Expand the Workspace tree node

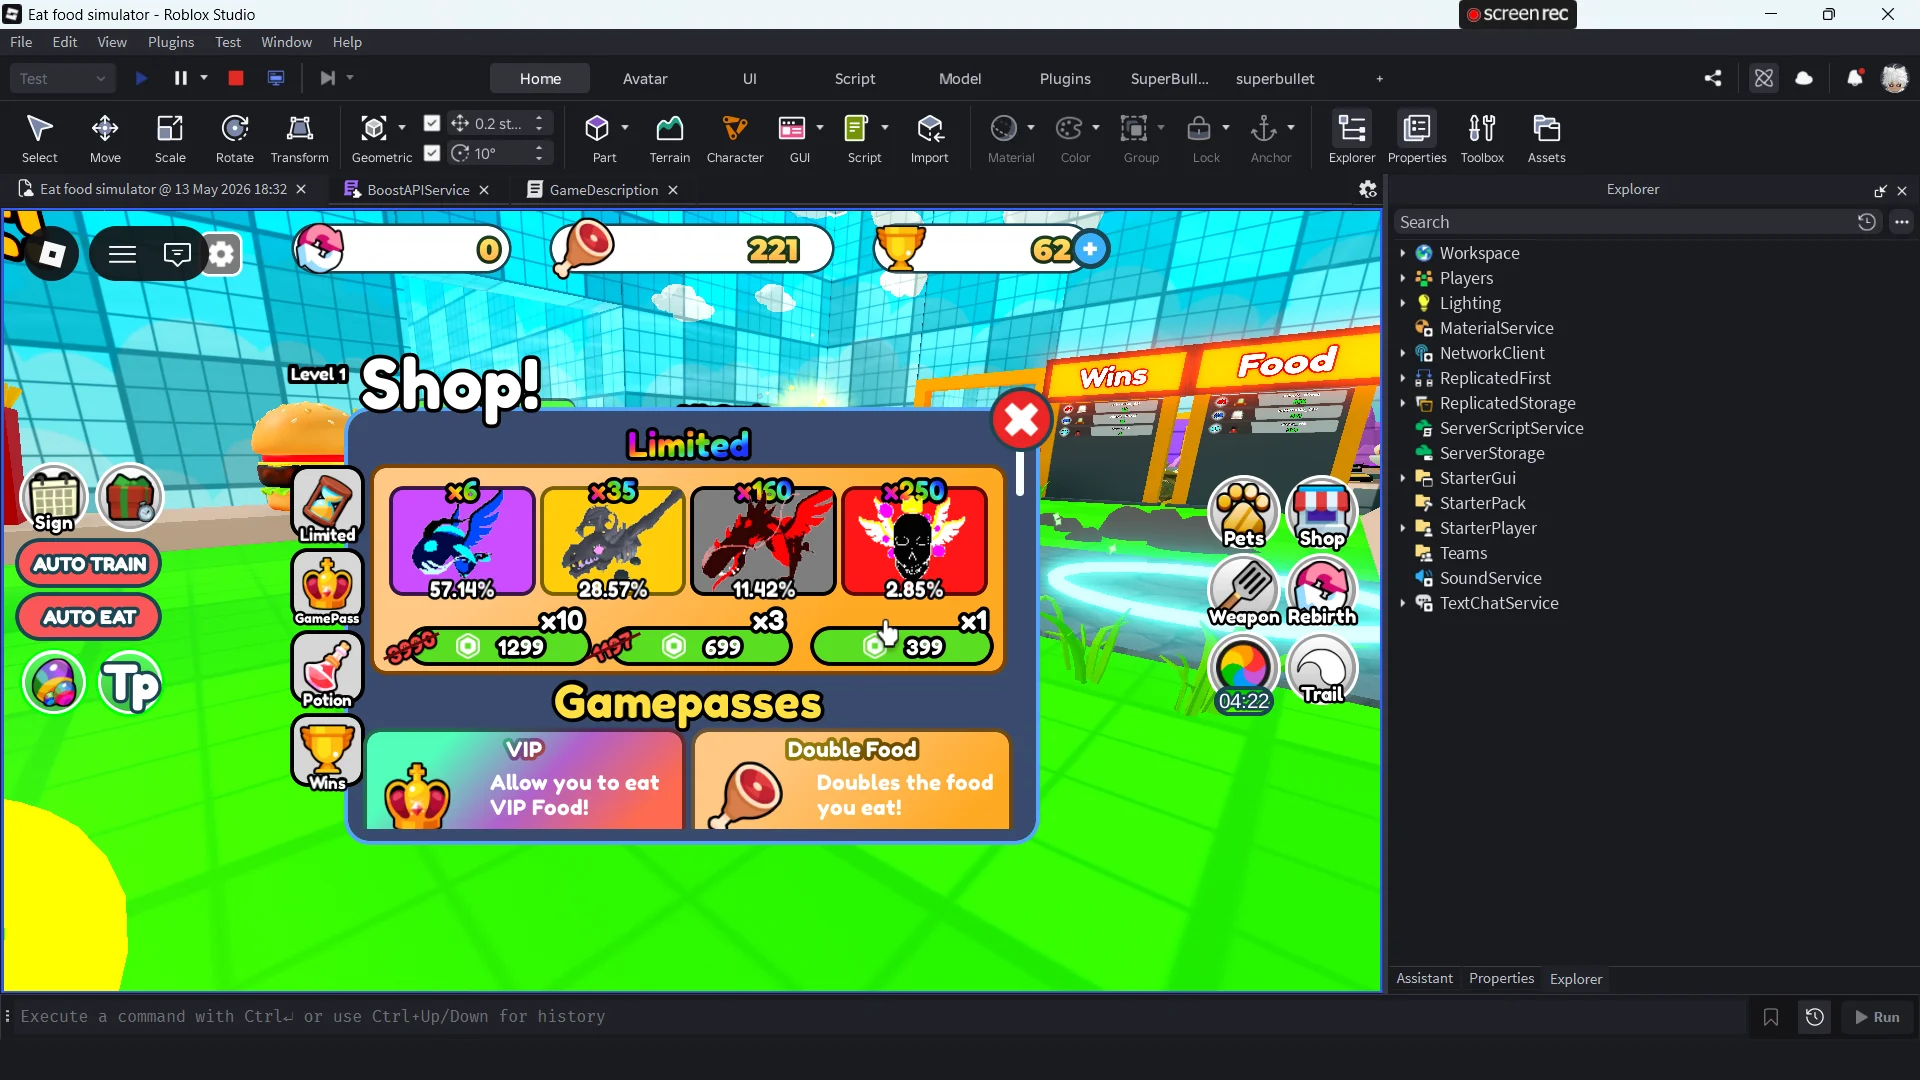click(x=1403, y=253)
